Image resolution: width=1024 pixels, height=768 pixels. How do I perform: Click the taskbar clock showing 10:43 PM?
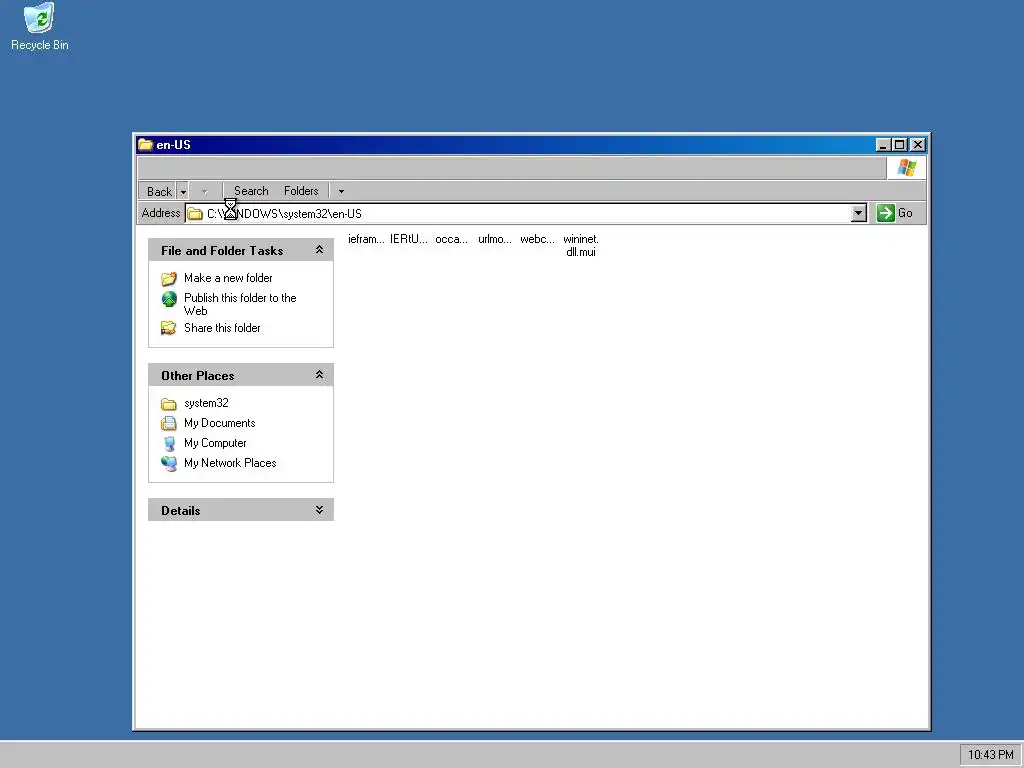pos(990,755)
